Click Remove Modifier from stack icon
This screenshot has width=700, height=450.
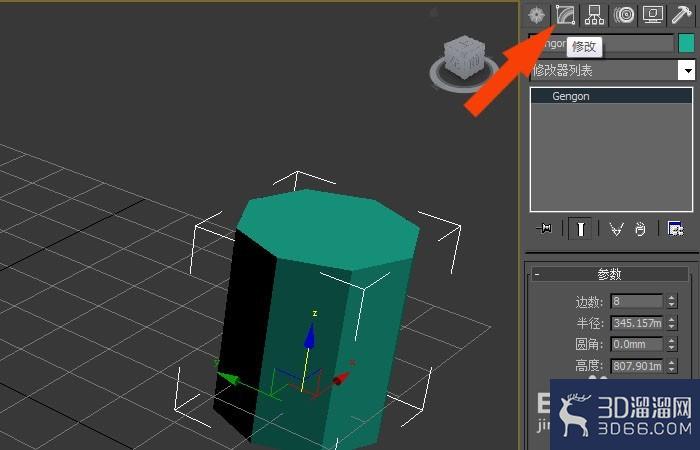pos(640,229)
